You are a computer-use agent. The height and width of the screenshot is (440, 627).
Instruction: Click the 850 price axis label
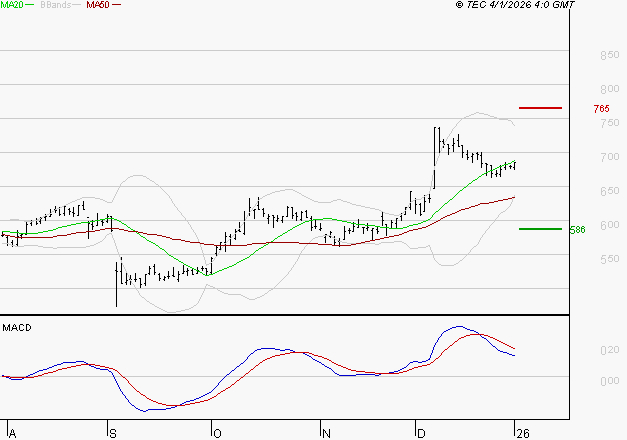pos(610,55)
